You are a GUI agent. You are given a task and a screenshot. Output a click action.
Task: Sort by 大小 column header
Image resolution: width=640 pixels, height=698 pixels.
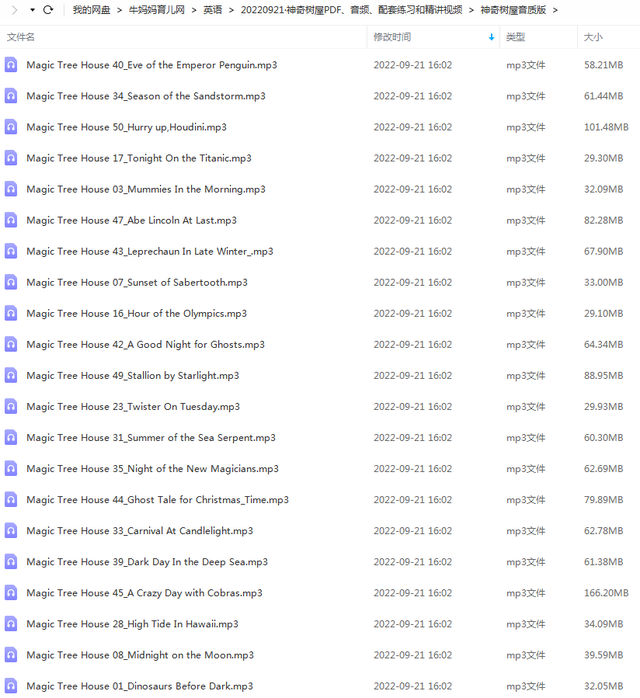click(593, 37)
